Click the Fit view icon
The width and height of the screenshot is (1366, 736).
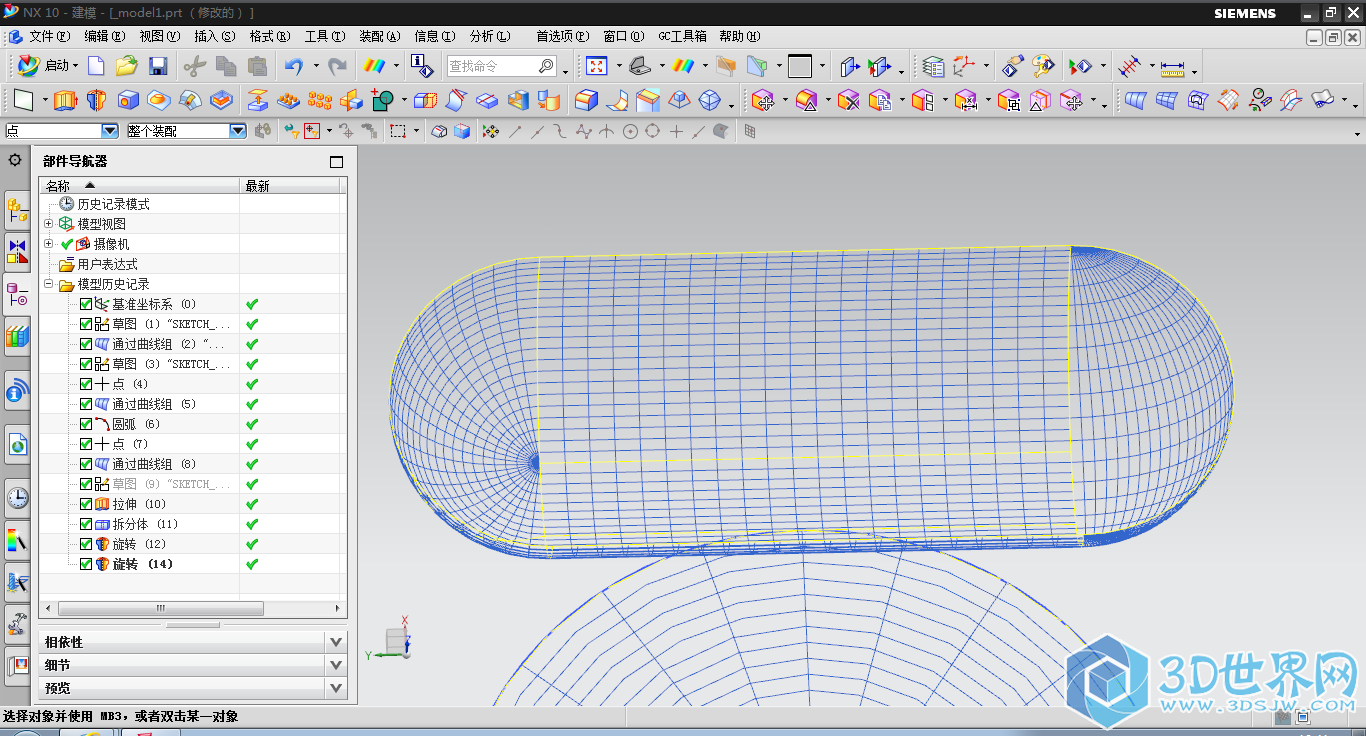(x=596, y=66)
